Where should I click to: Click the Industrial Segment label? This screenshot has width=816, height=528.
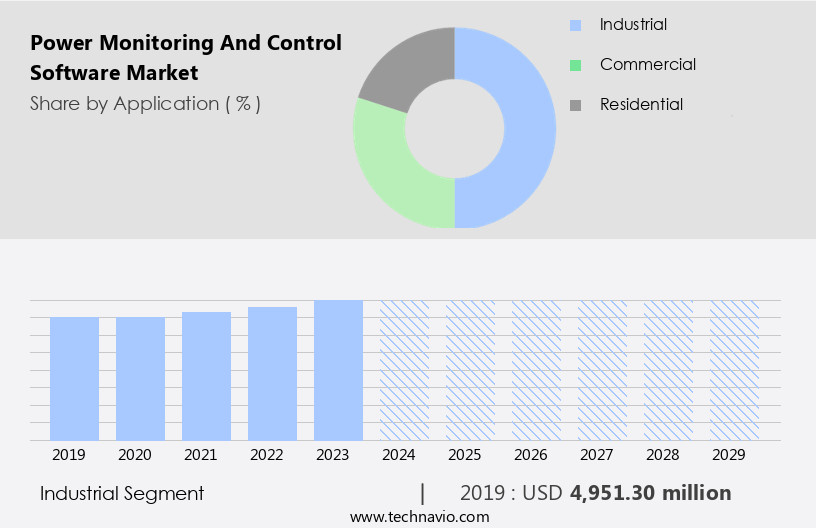click(x=122, y=493)
